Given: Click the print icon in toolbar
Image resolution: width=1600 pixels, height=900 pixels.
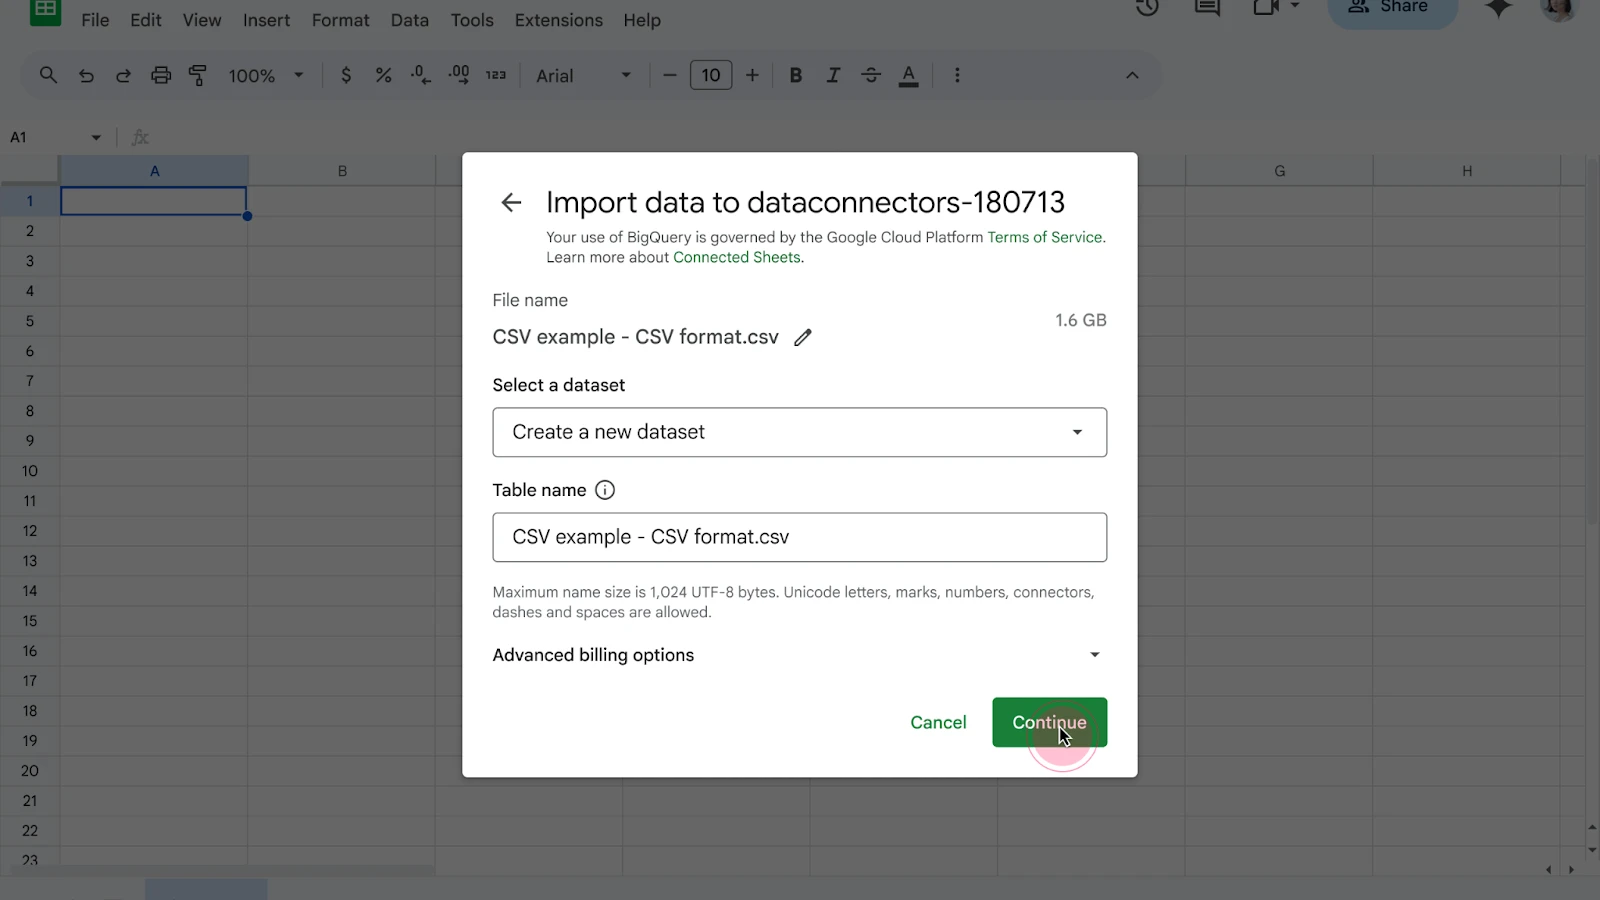Looking at the screenshot, I should tap(160, 75).
